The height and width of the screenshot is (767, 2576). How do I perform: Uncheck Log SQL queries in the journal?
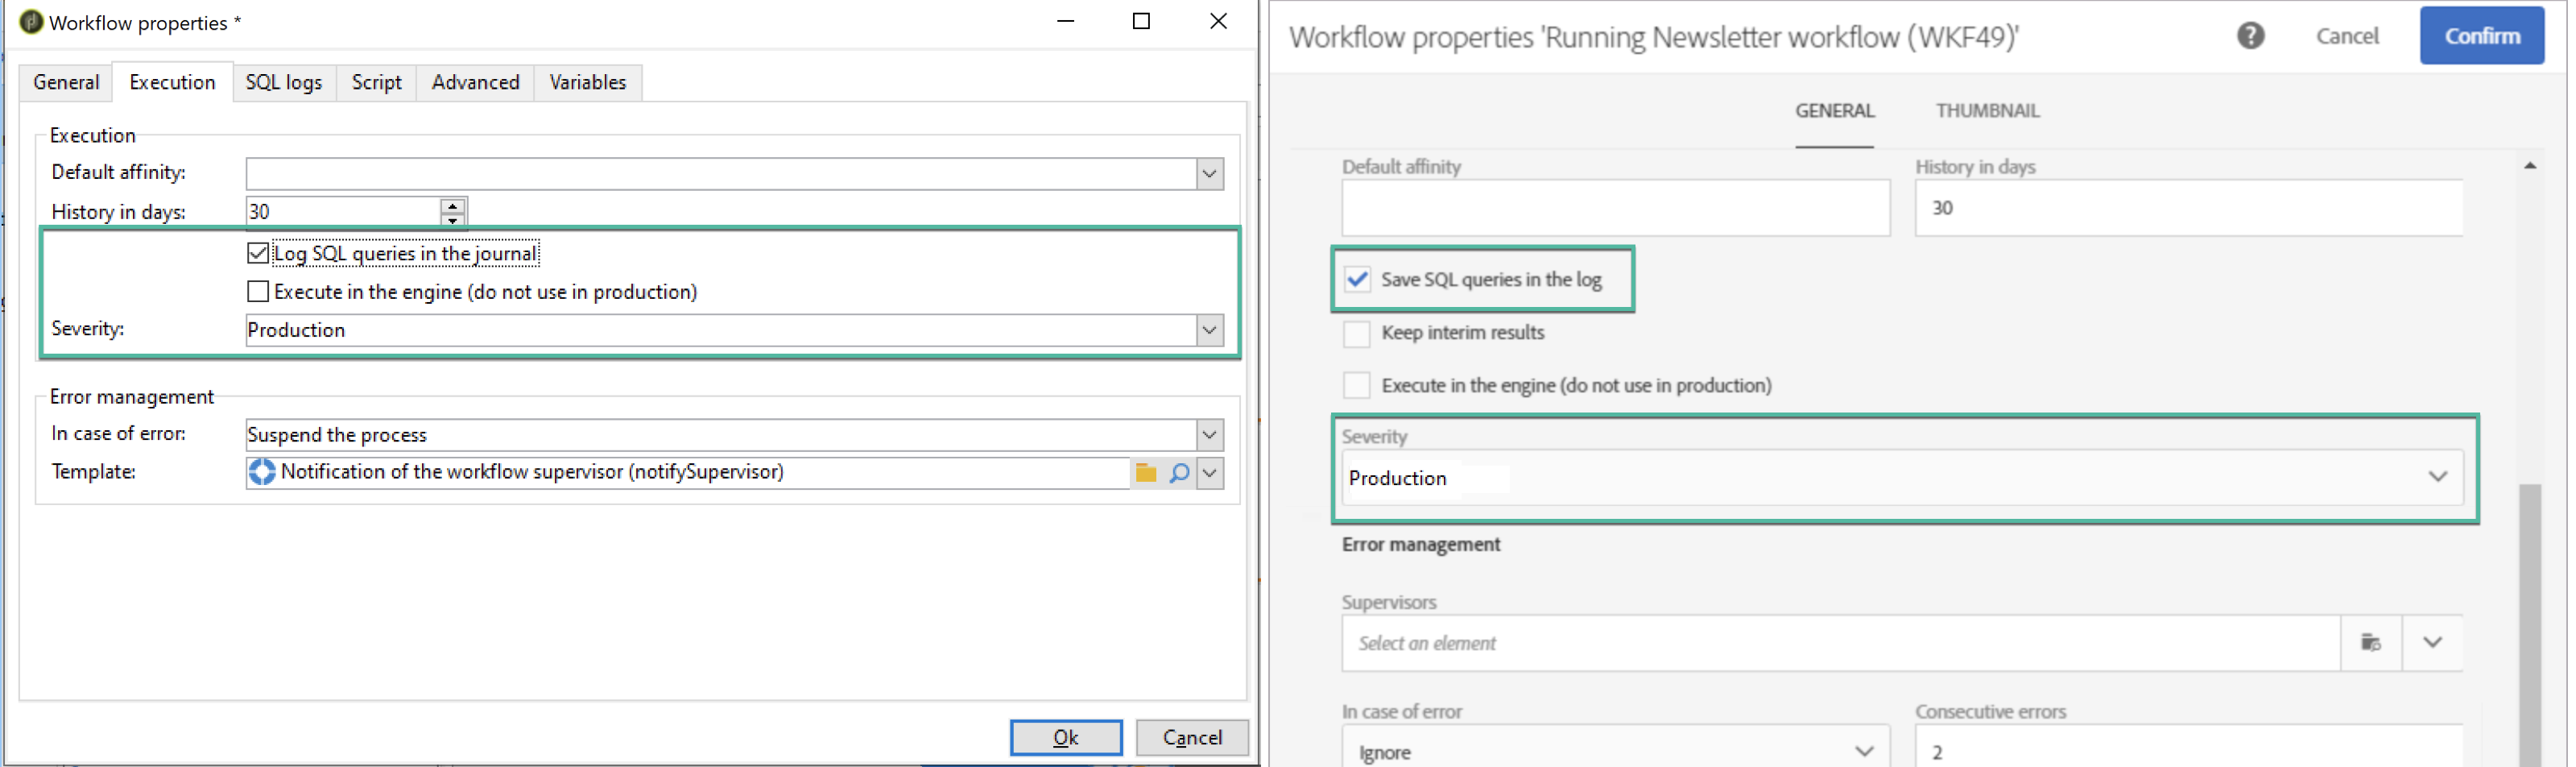click(x=258, y=254)
